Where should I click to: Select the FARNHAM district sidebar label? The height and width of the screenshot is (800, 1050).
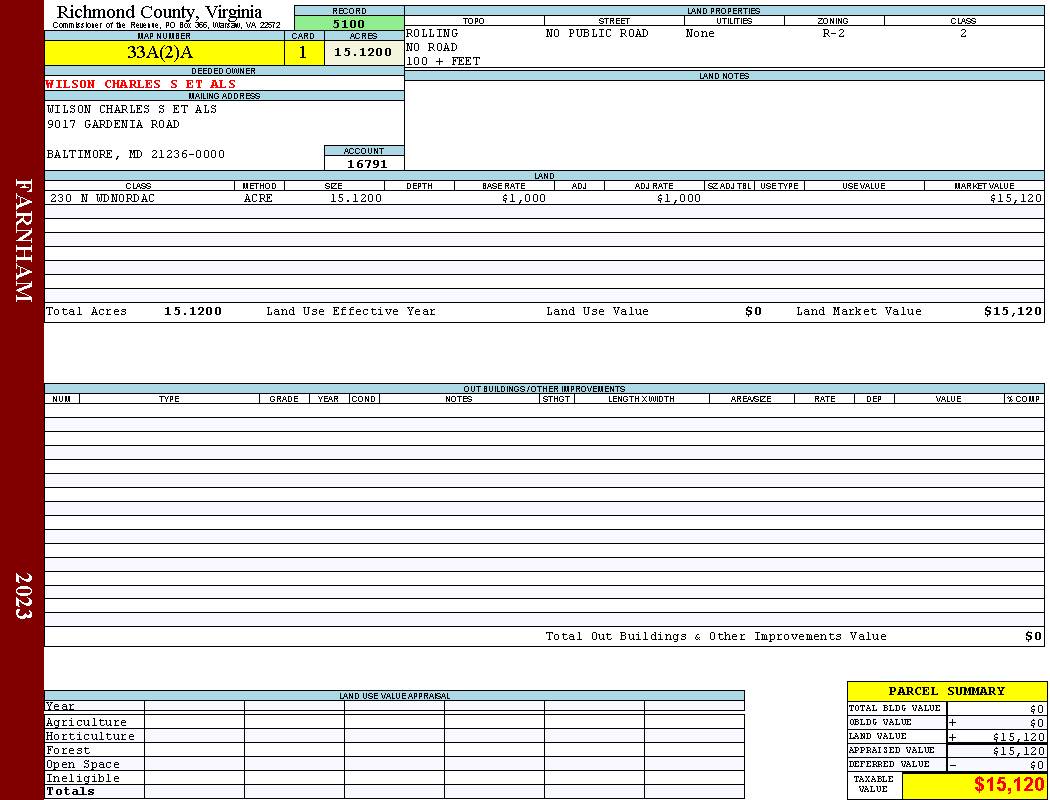pos(22,240)
